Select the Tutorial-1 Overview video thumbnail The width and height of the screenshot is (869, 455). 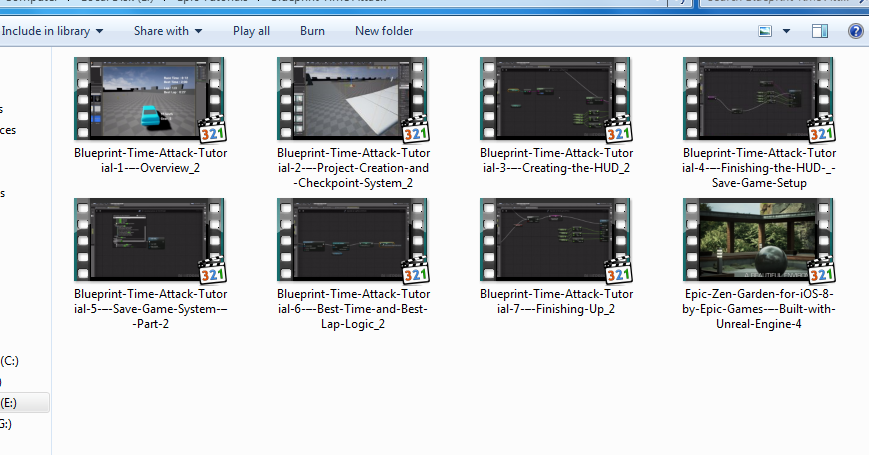pyautogui.click(x=150, y=99)
